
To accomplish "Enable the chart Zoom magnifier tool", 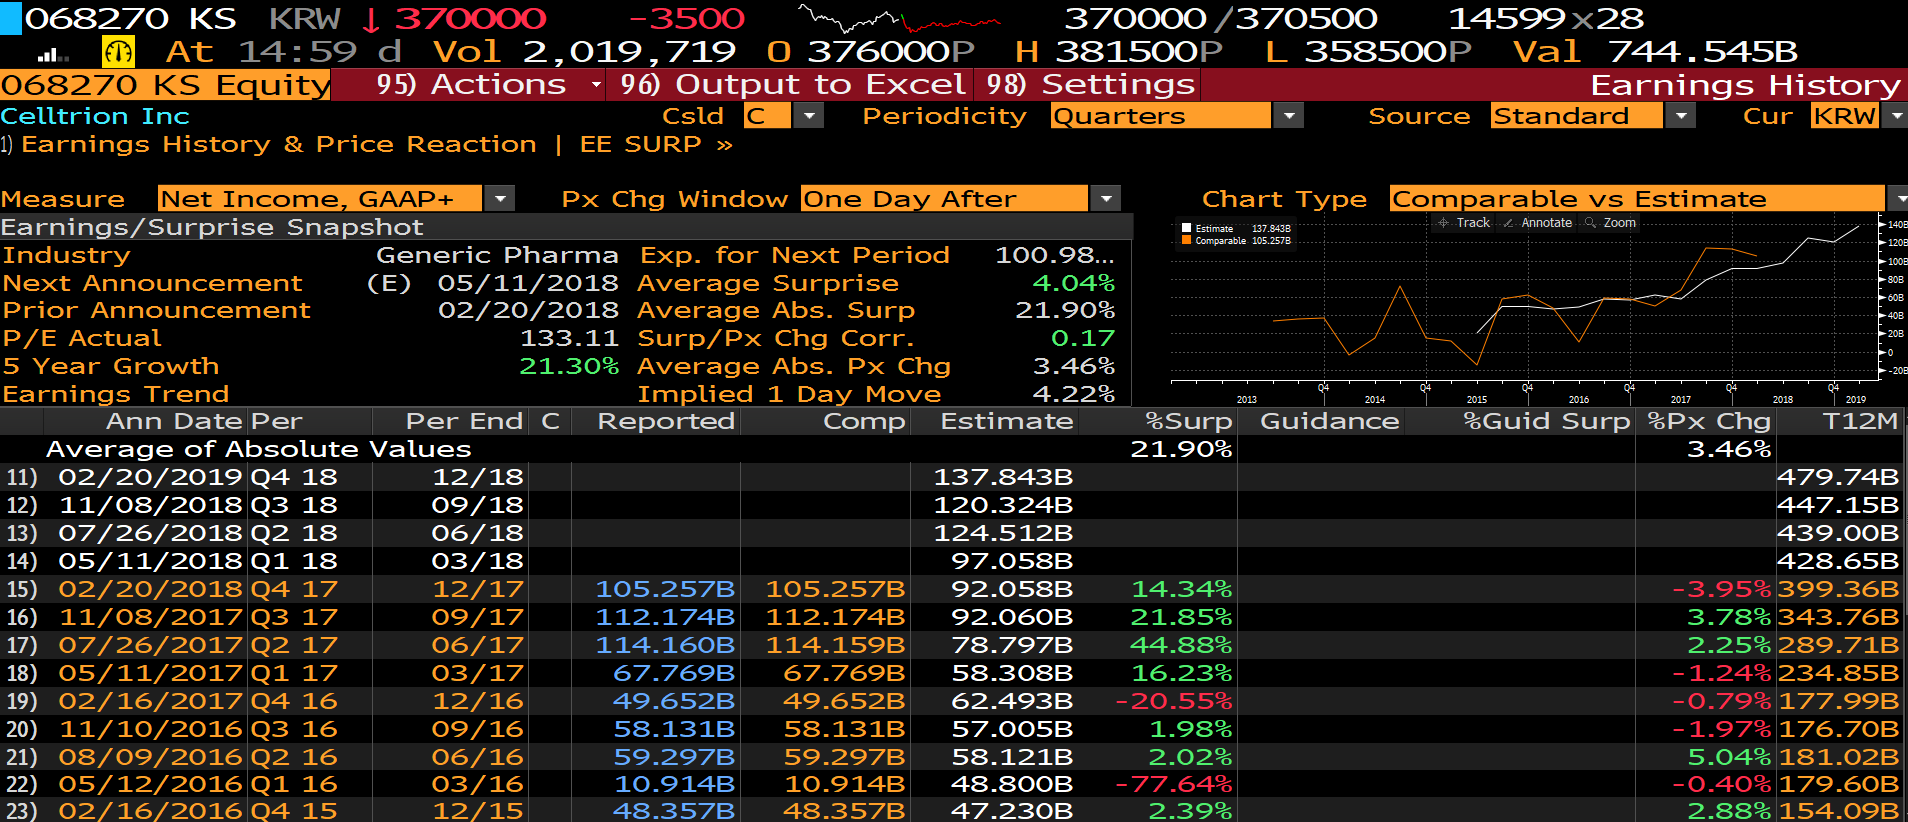I will [x=1610, y=223].
